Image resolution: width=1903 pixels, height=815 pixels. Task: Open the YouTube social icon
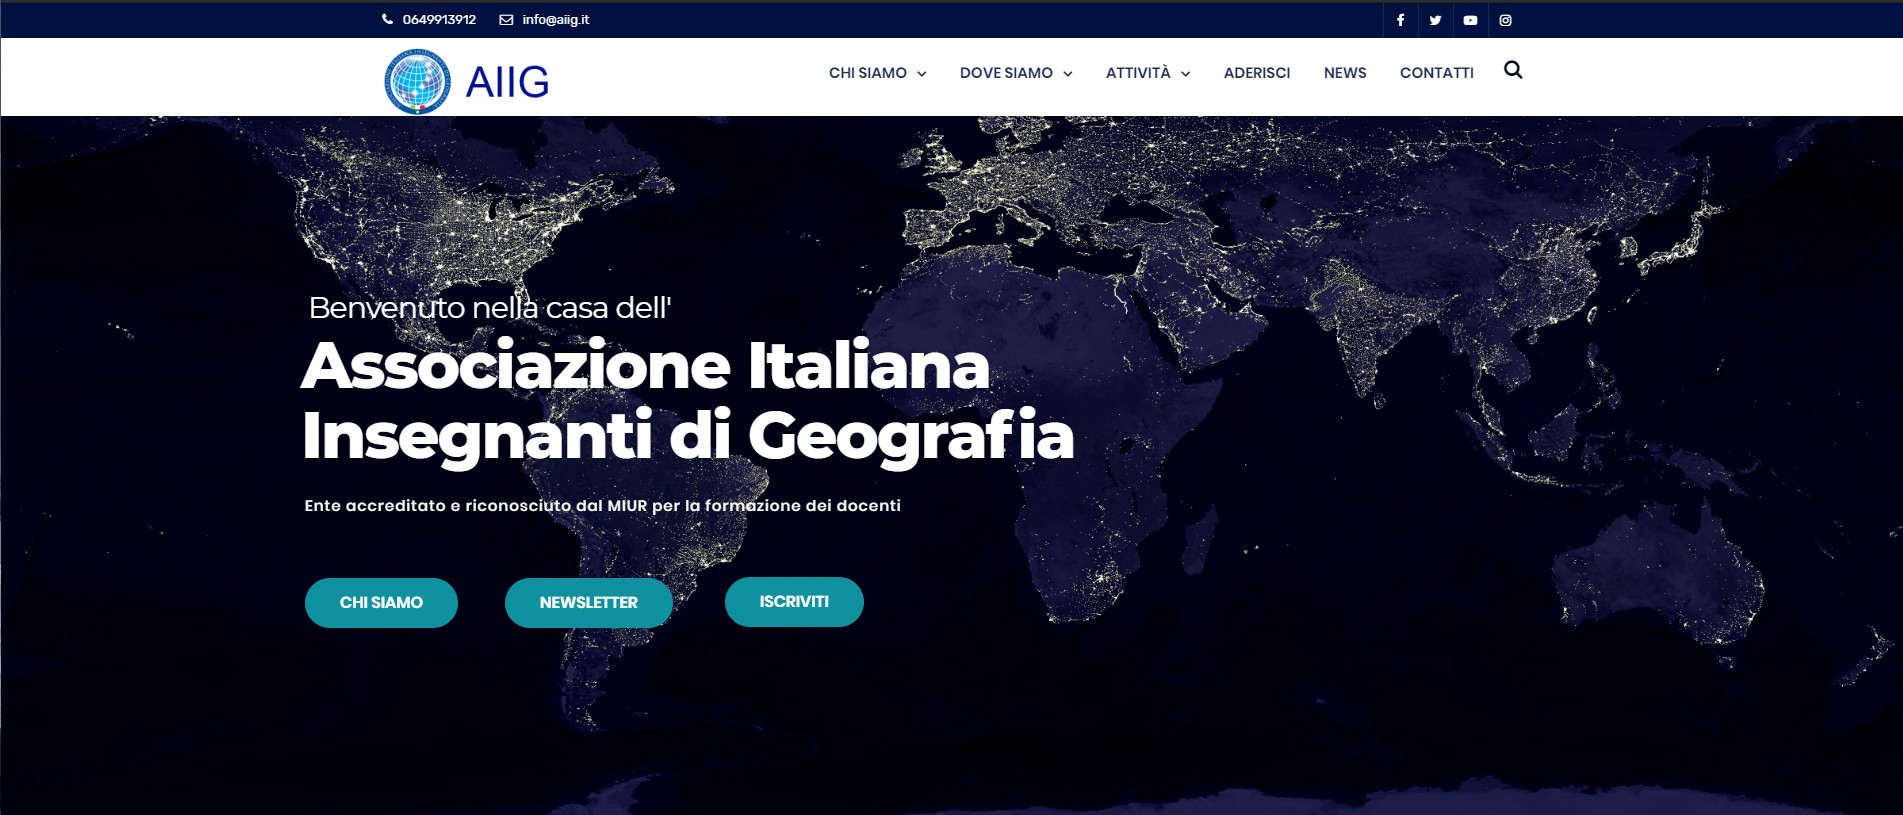[x=1470, y=20]
